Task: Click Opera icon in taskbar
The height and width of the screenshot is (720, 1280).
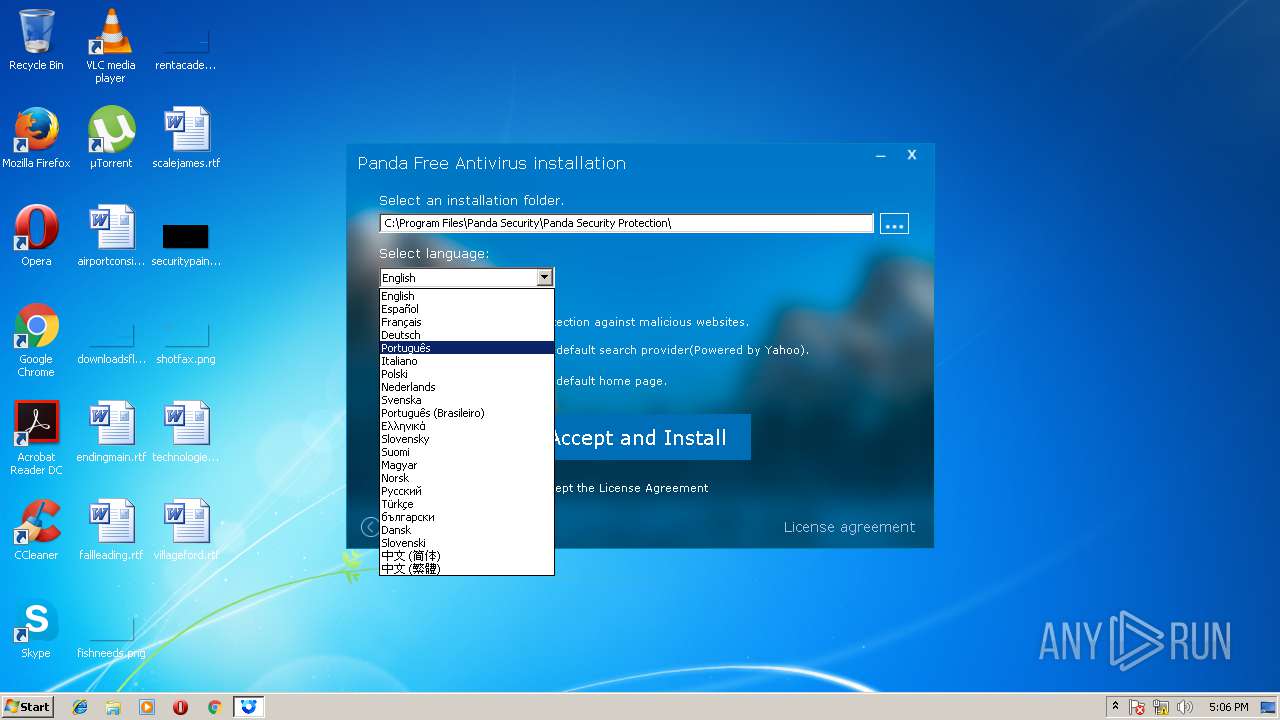Action: [x=181, y=707]
